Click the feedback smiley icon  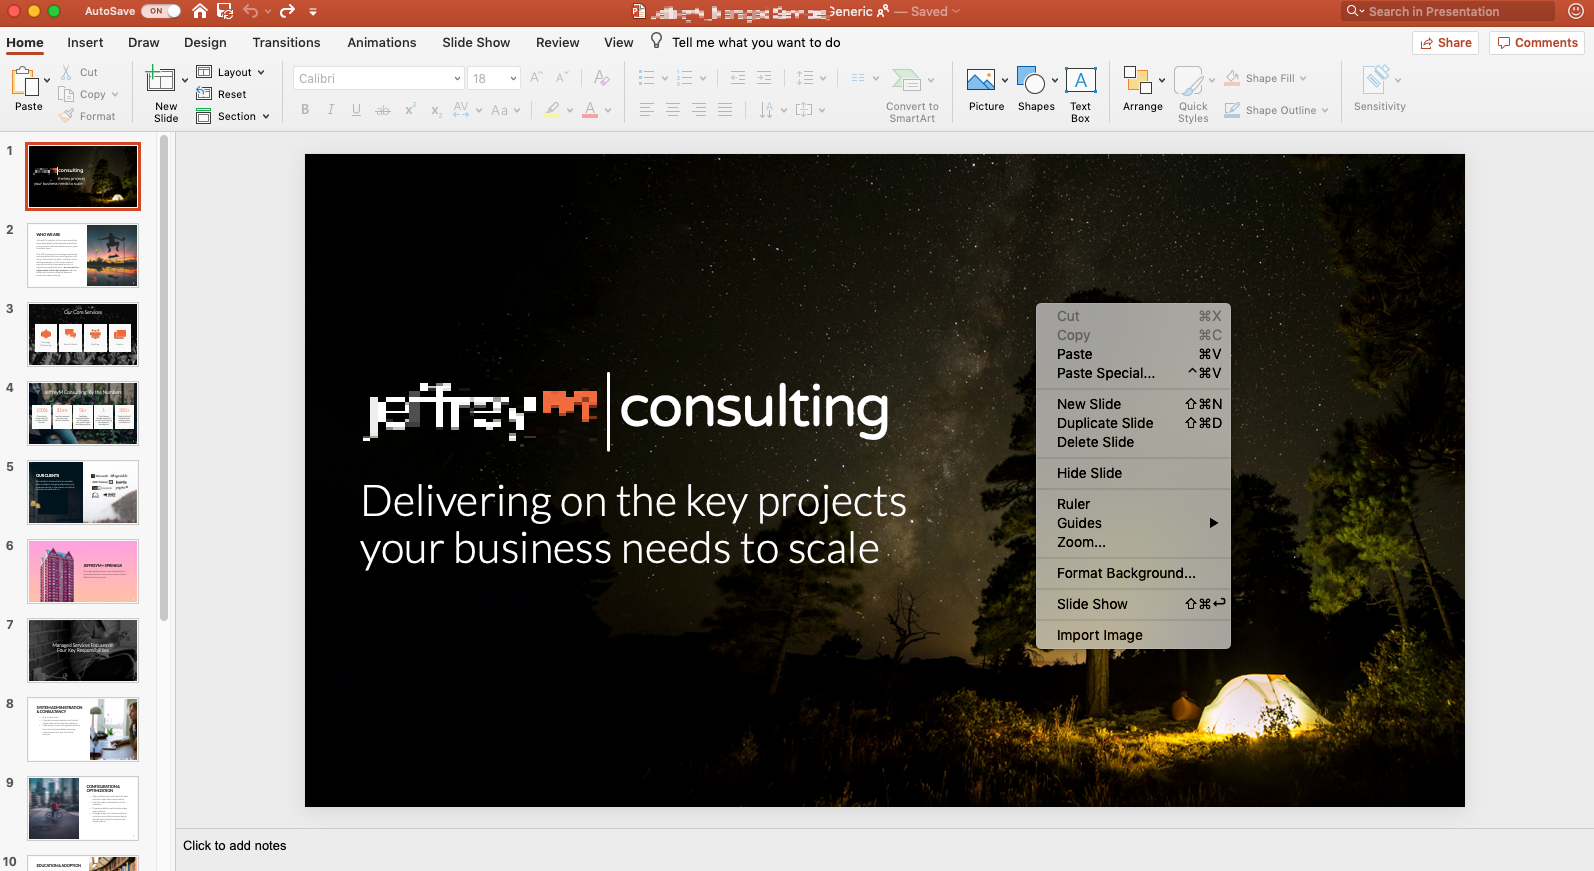1576,11
